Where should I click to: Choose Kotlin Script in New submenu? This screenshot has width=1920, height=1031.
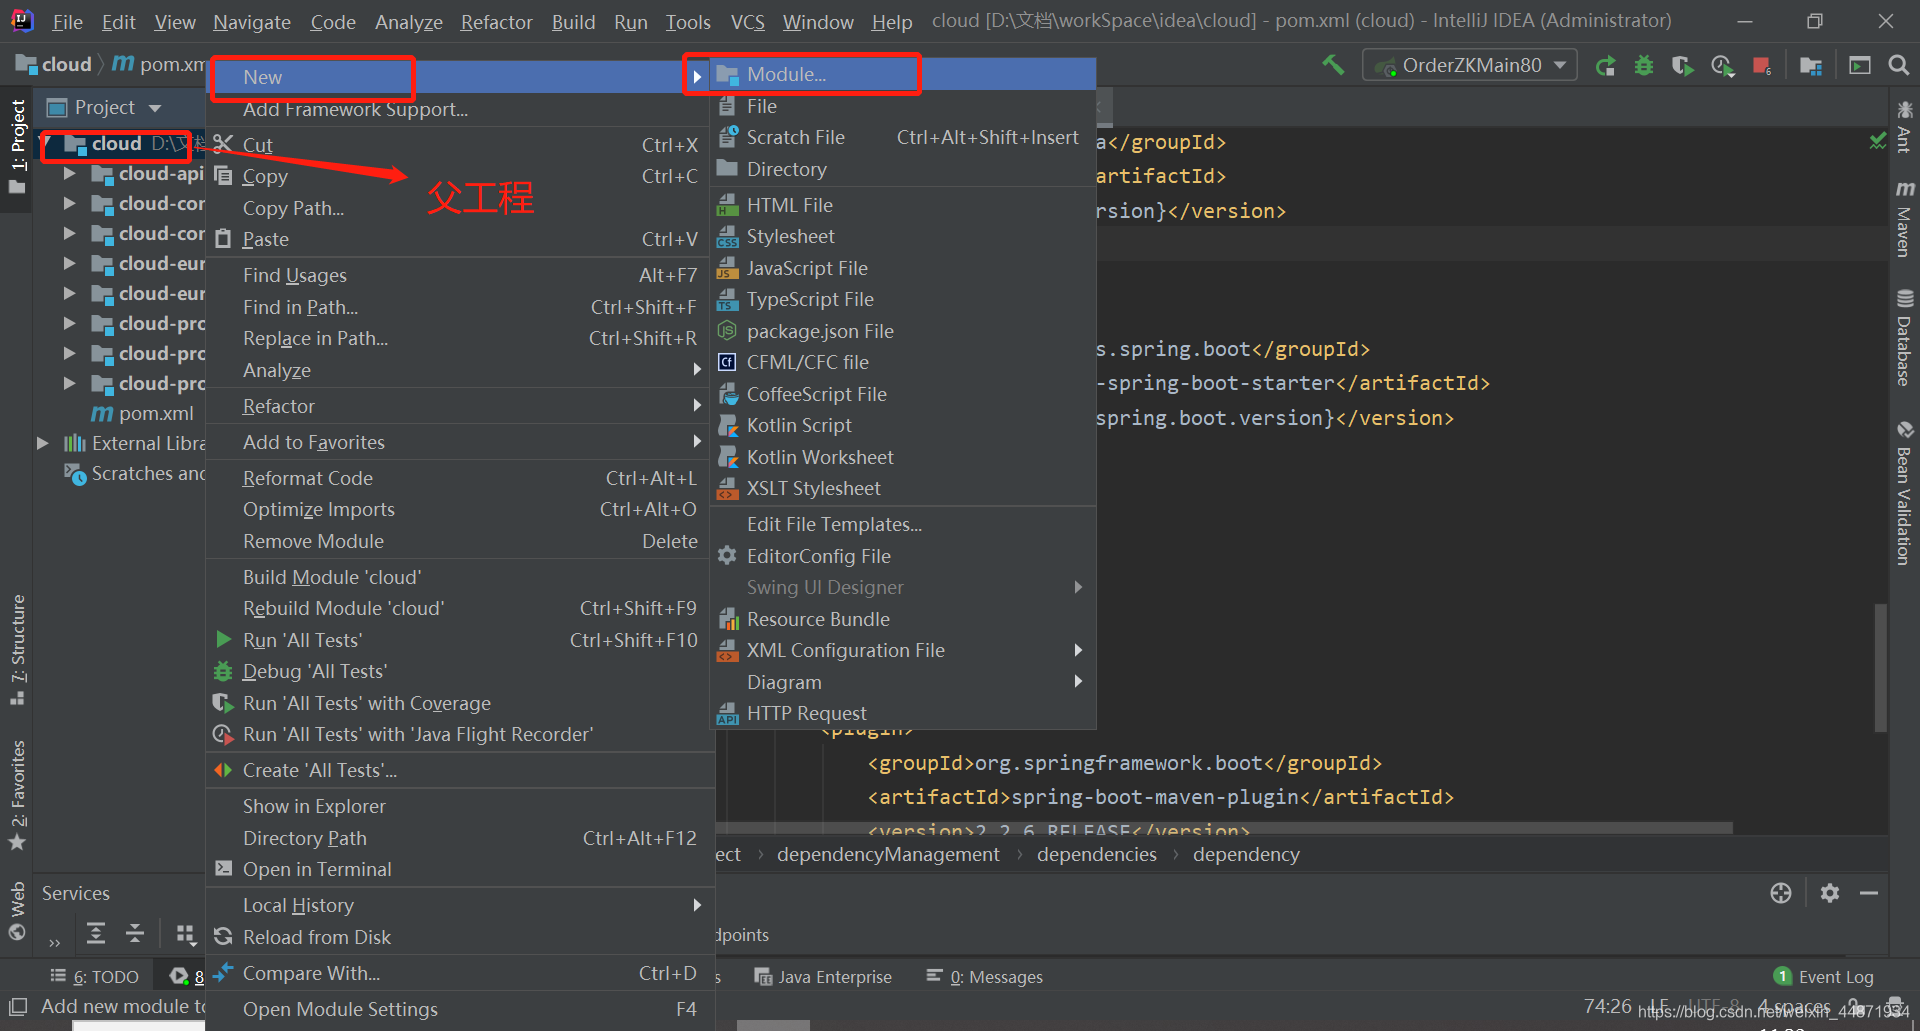click(903, 425)
